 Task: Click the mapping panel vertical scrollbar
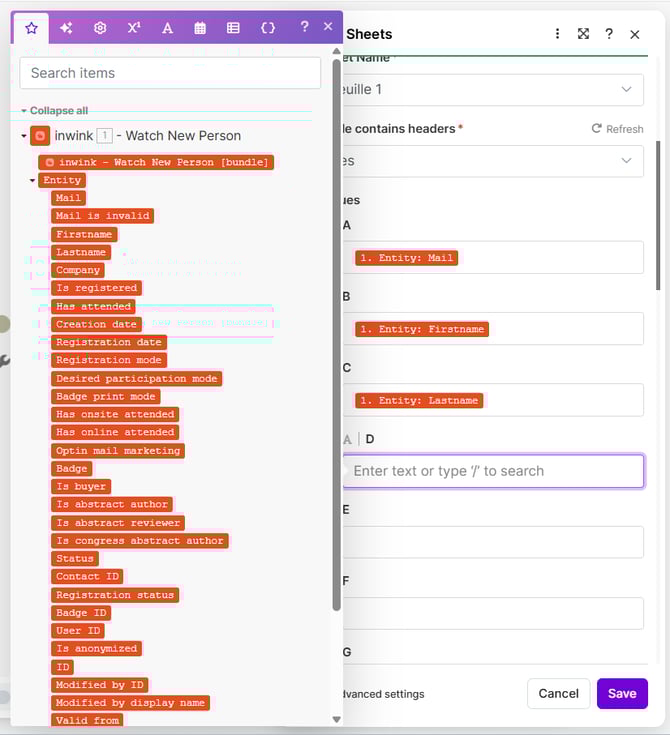click(336, 330)
